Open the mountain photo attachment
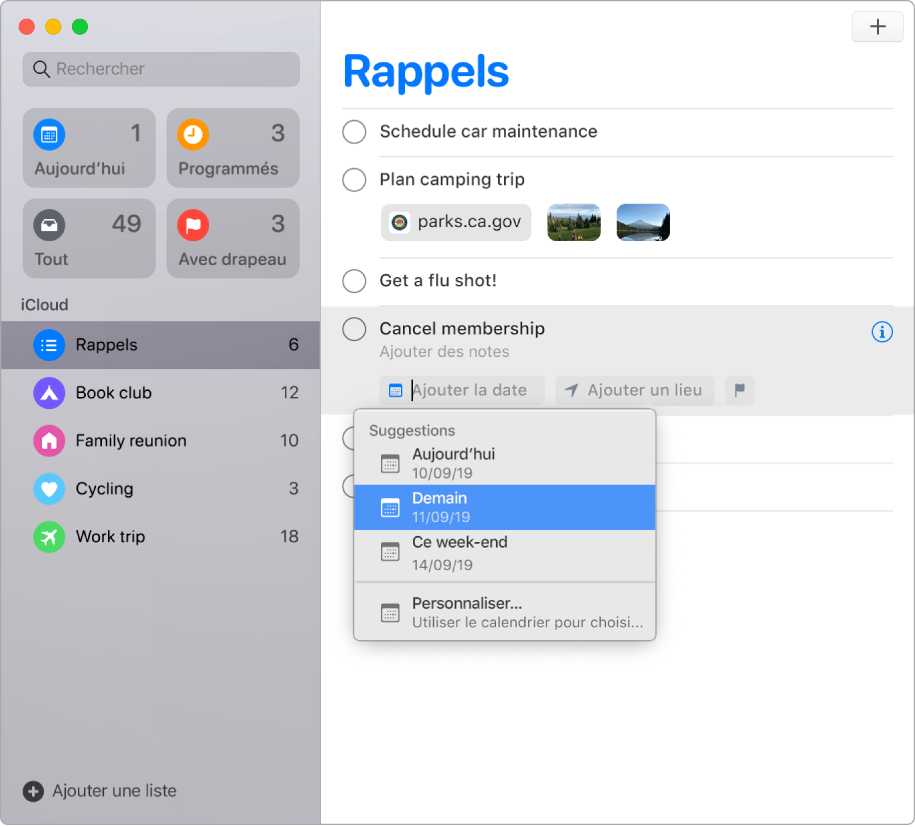915x827 pixels. pyautogui.click(x=643, y=222)
